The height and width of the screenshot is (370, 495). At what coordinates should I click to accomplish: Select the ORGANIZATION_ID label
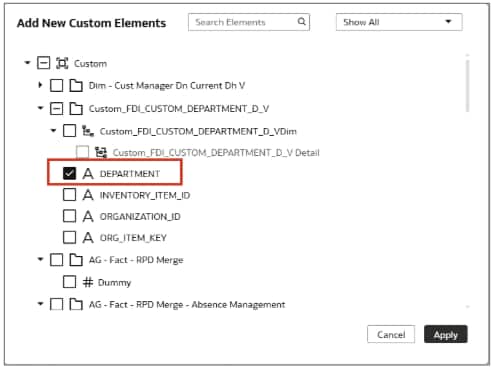click(140, 216)
